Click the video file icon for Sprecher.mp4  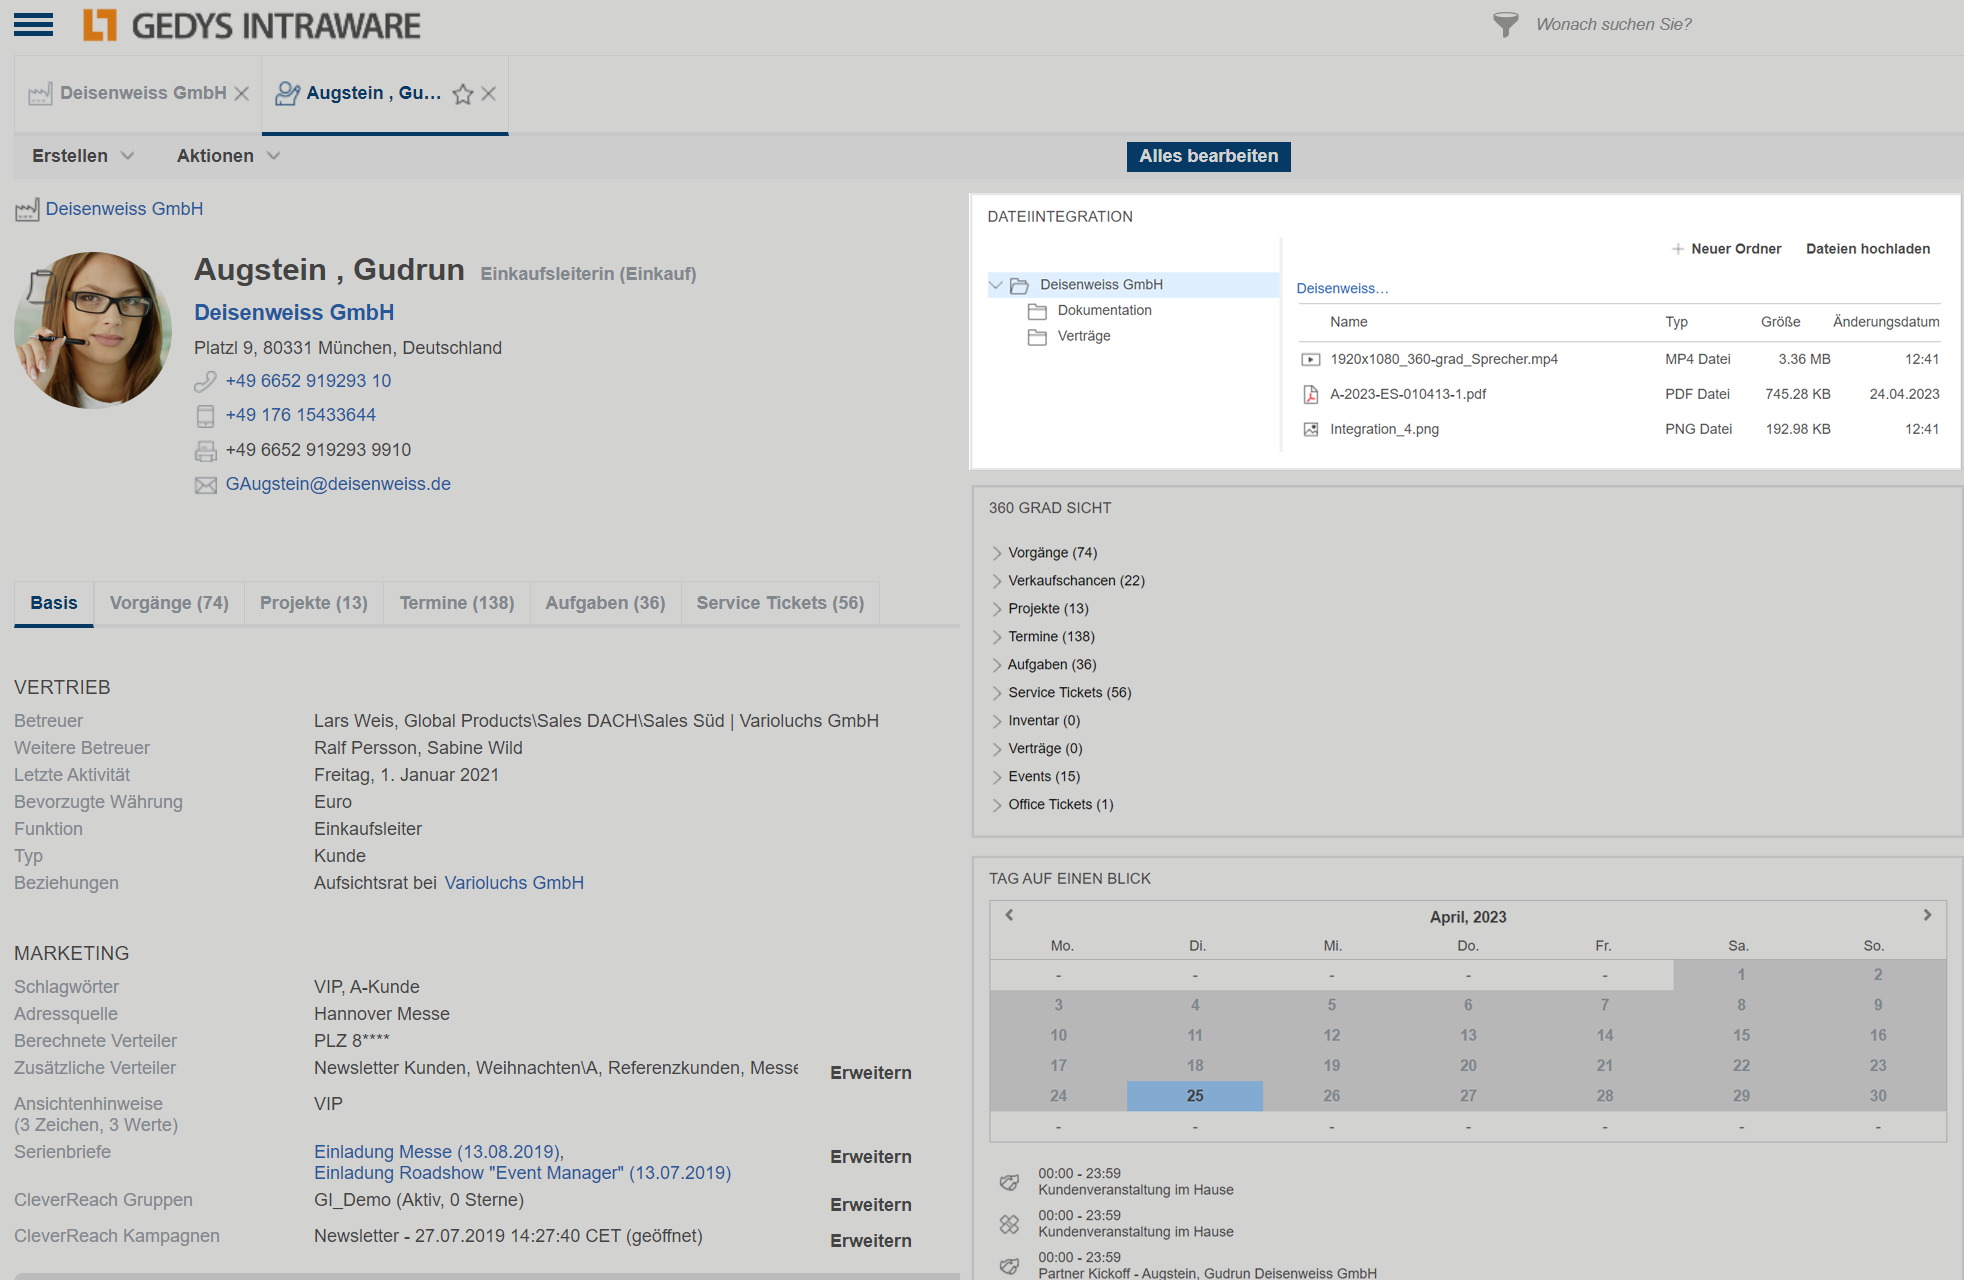(1311, 360)
